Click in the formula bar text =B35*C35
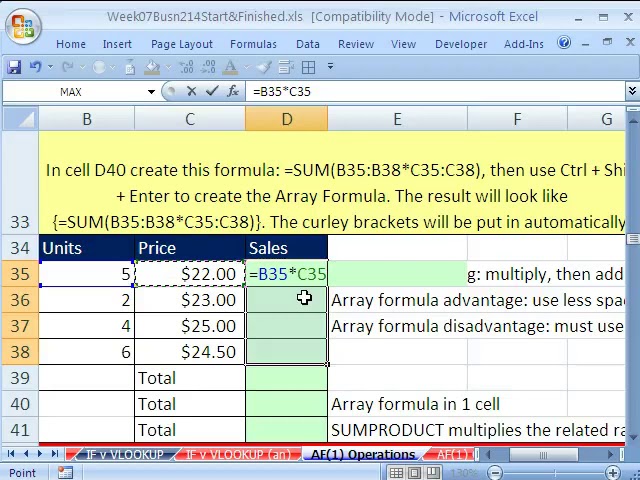The image size is (640, 480). pos(282,92)
